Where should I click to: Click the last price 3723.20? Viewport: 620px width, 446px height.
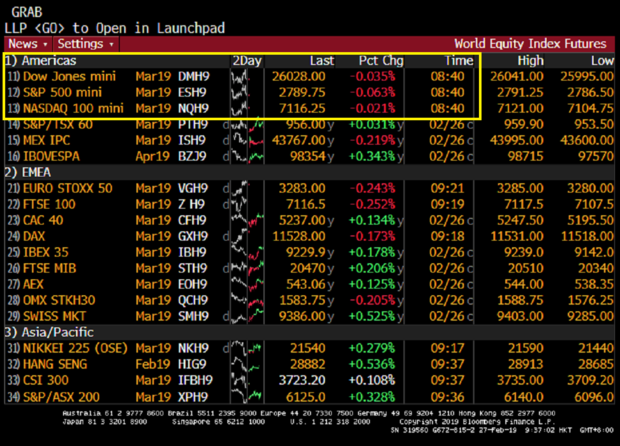tap(302, 380)
